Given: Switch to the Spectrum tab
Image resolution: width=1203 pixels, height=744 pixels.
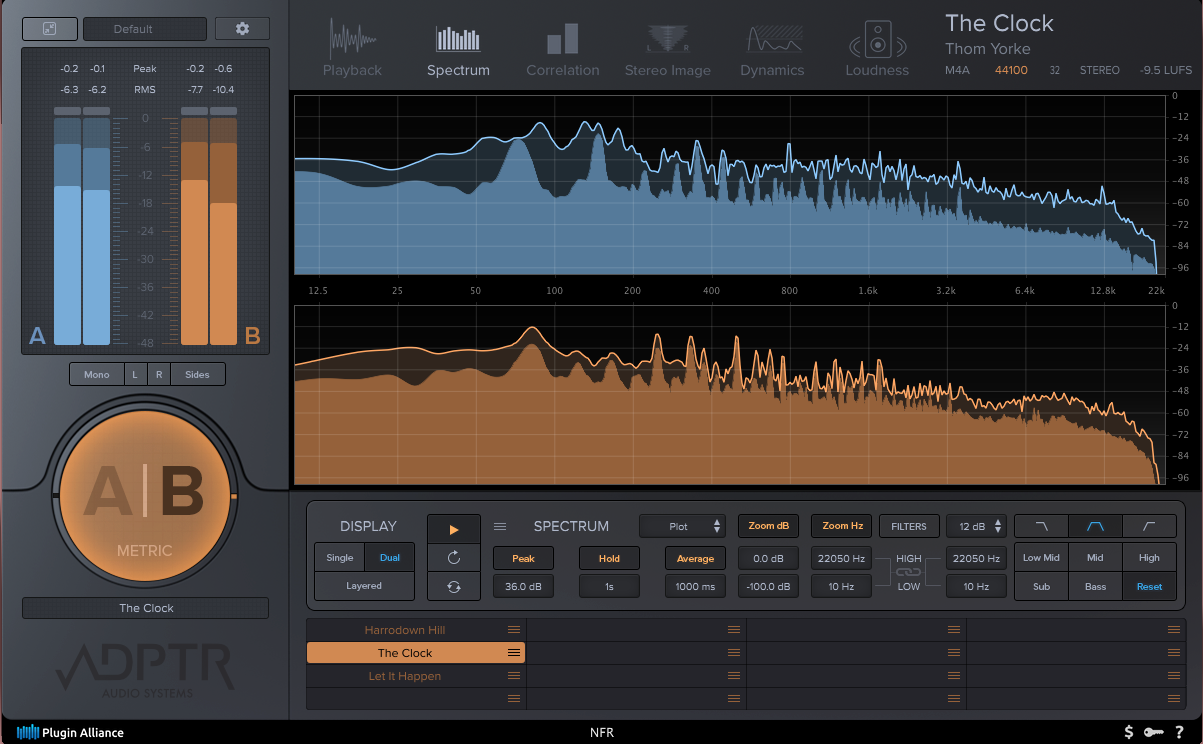Looking at the screenshot, I should [x=458, y=49].
